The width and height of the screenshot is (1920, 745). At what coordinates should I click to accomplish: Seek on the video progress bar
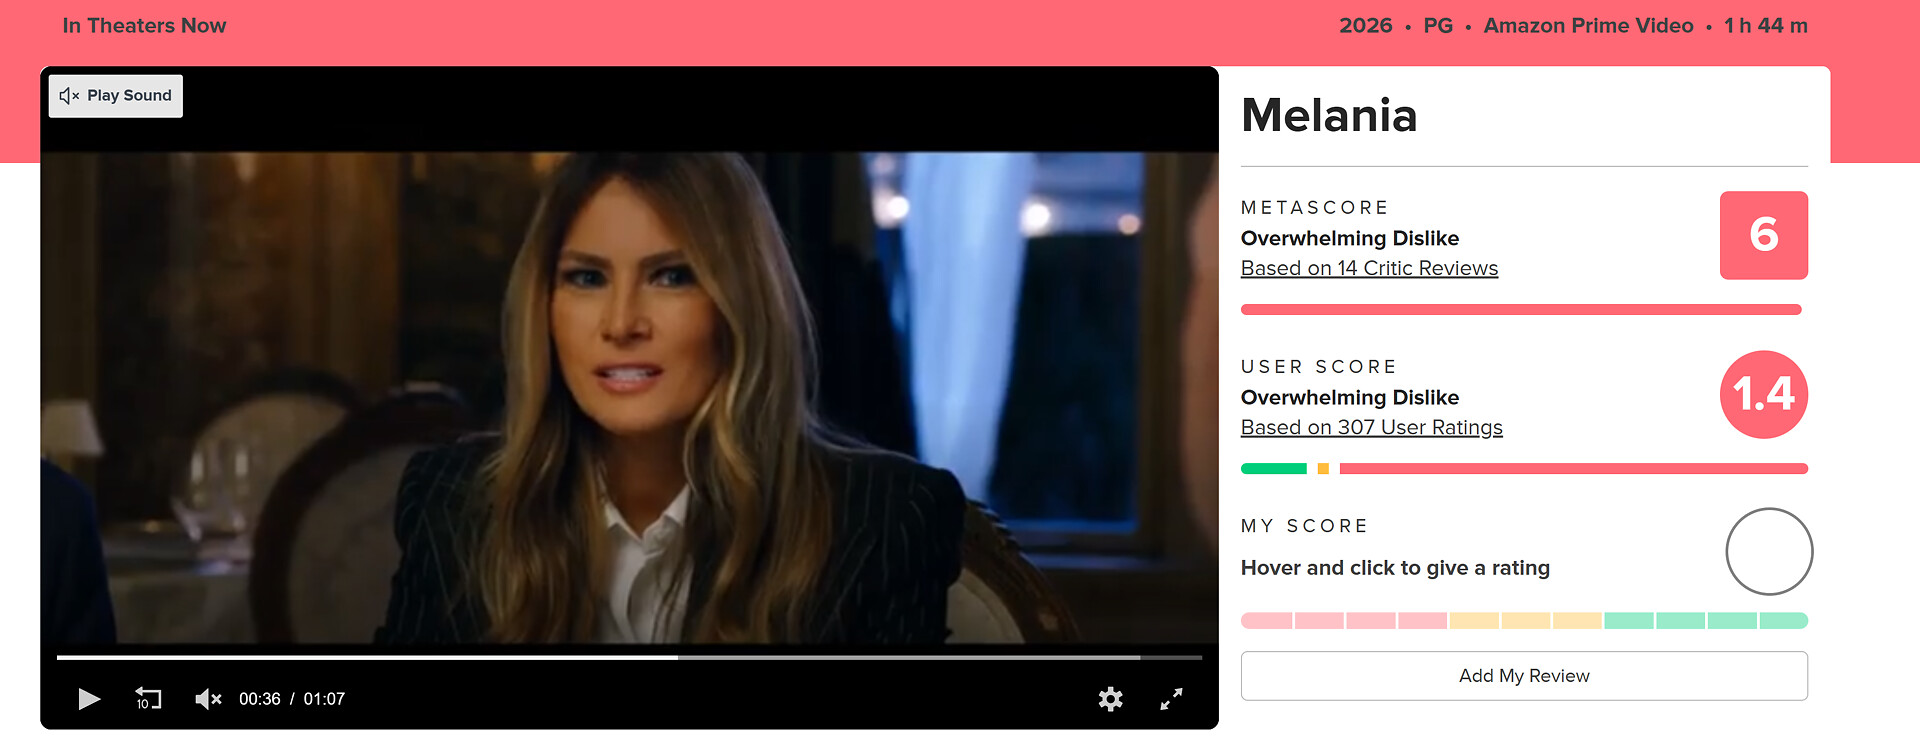(x=629, y=658)
